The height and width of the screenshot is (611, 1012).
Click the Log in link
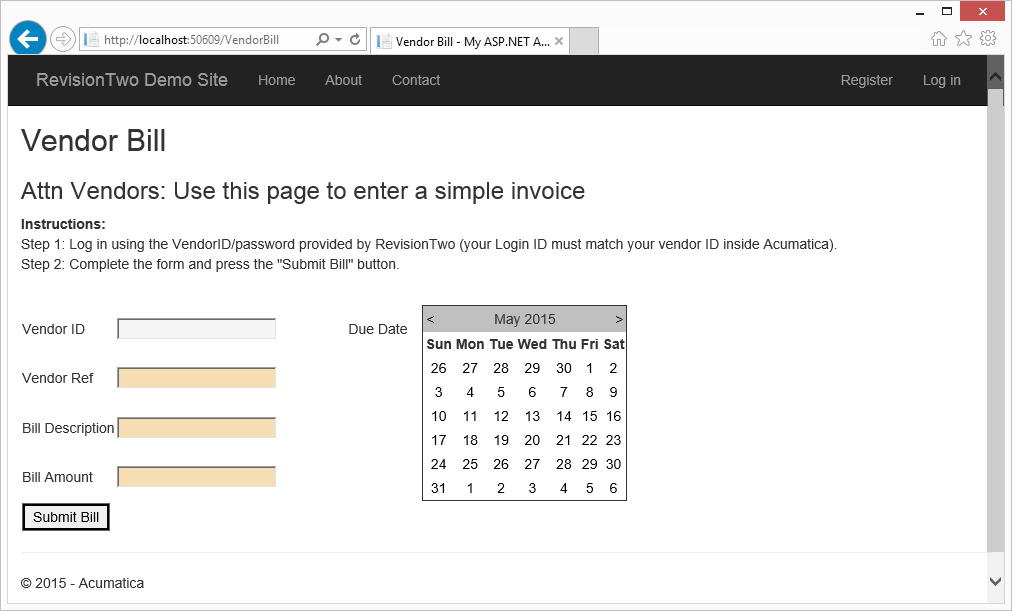942,80
